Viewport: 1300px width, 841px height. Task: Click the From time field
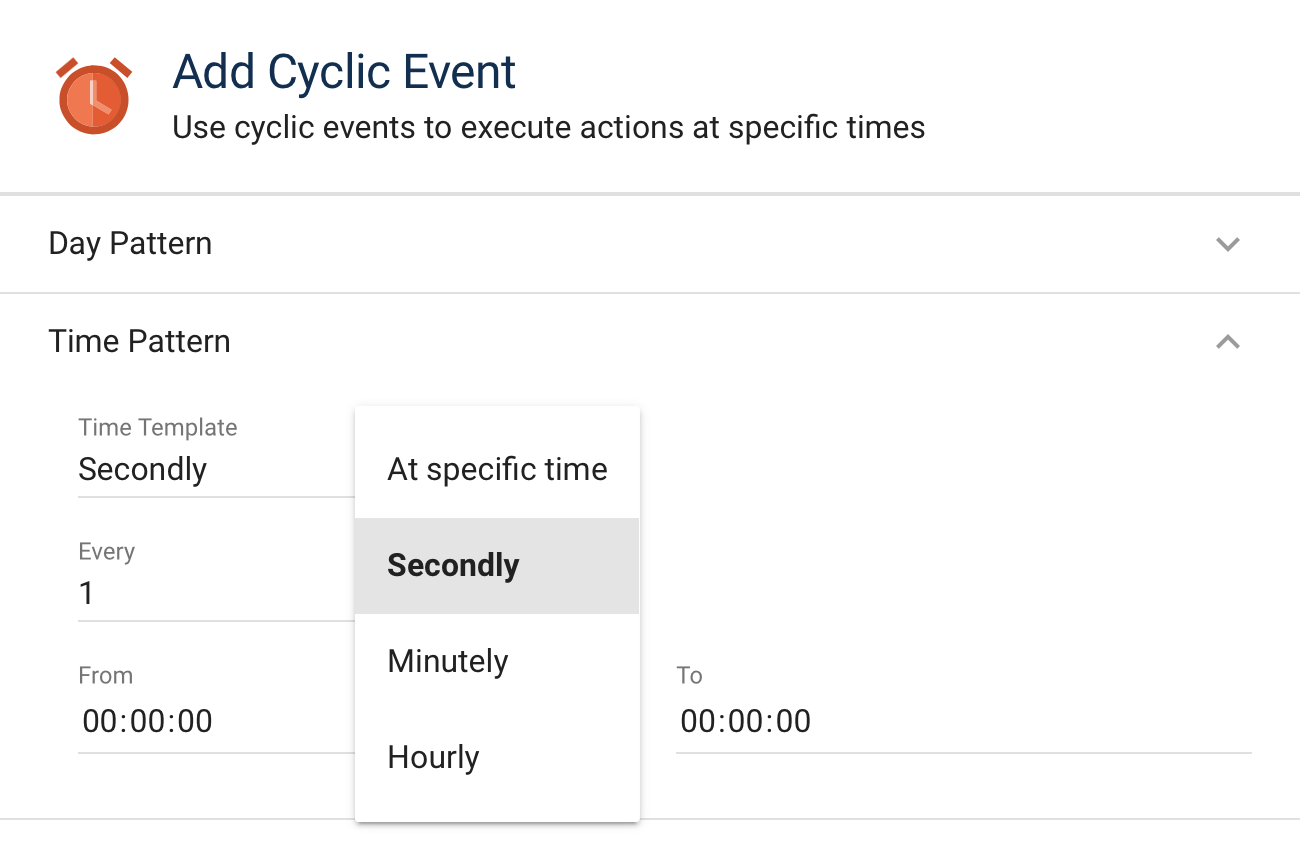pyautogui.click(x=146, y=721)
